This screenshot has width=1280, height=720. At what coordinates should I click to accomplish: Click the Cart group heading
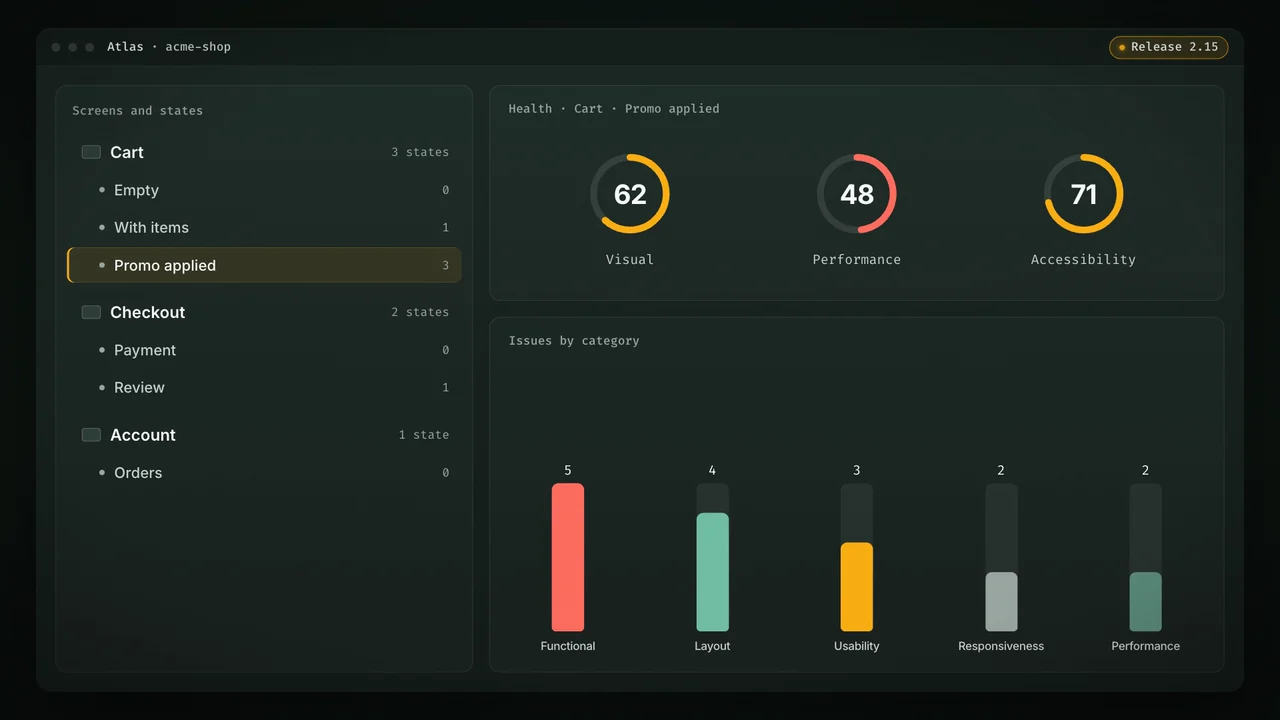point(127,152)
